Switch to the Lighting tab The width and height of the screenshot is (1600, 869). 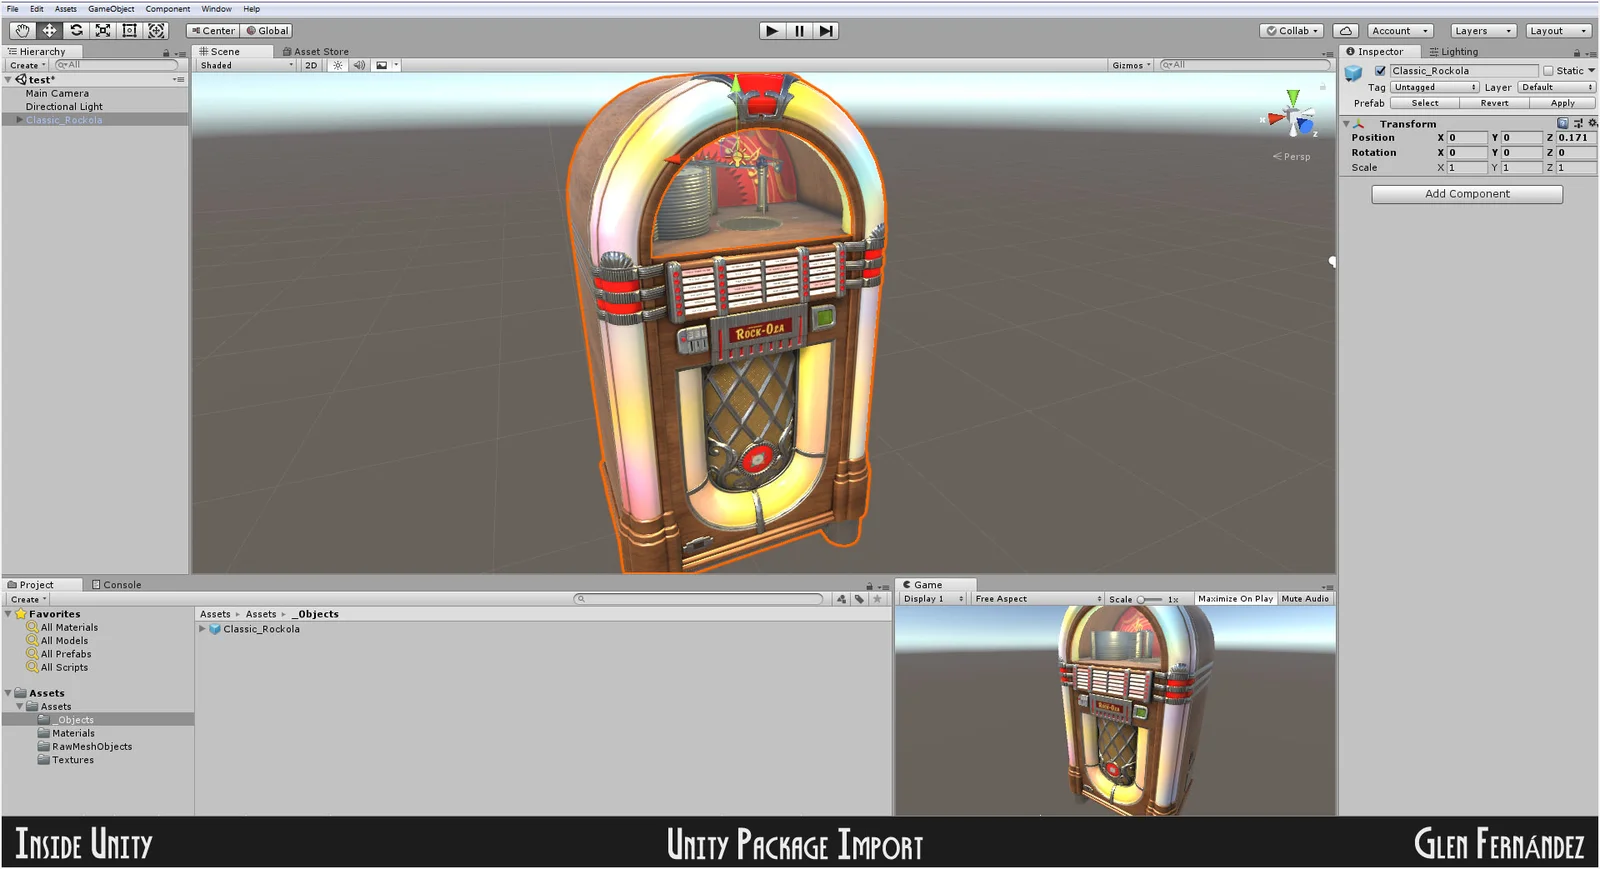[x=1454, y=52]
